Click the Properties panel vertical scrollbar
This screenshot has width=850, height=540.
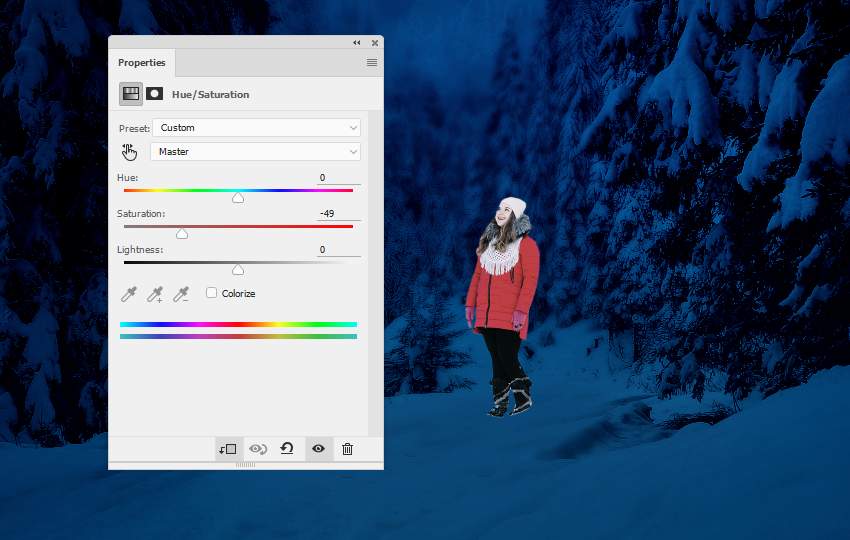click(x=375, y=273)
